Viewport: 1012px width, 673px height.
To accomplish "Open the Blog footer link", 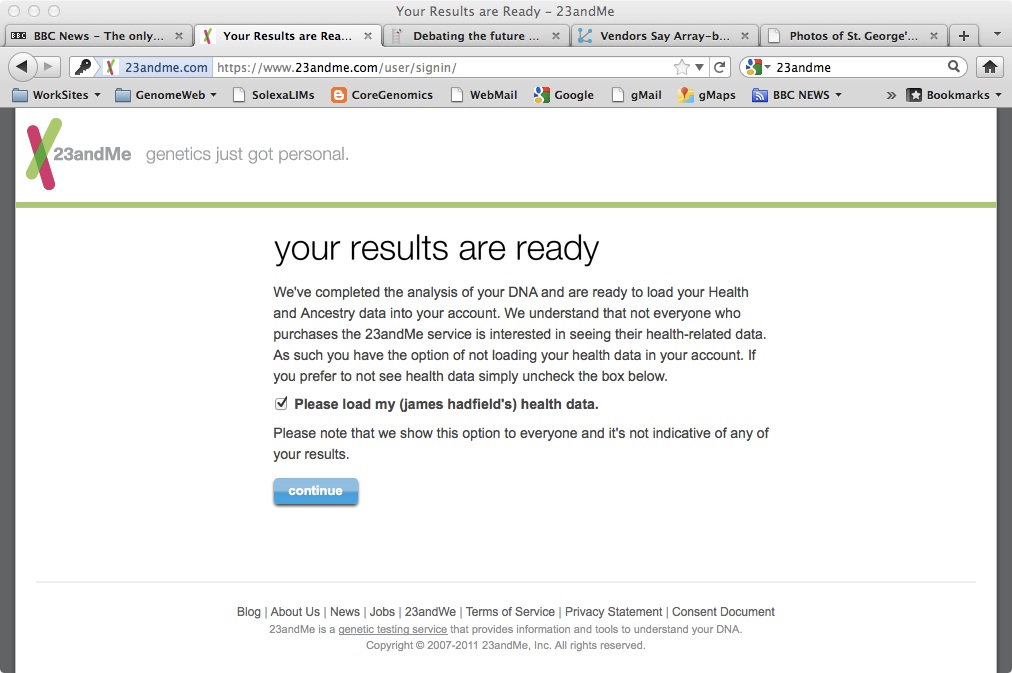I will click(x=248, y=611).
